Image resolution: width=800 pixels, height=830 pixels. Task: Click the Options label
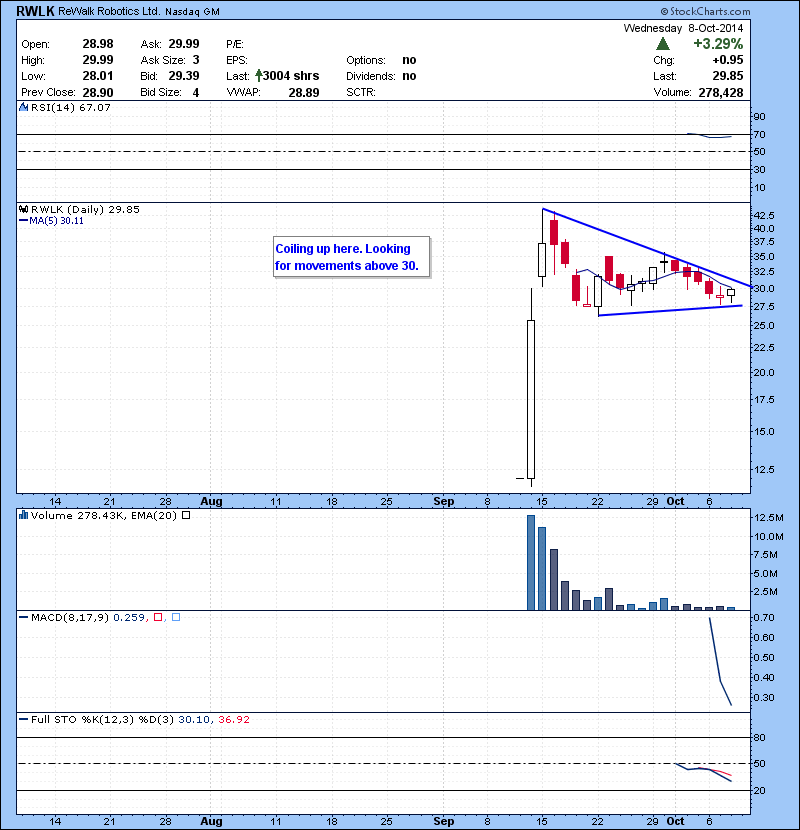tap(366, 60)
